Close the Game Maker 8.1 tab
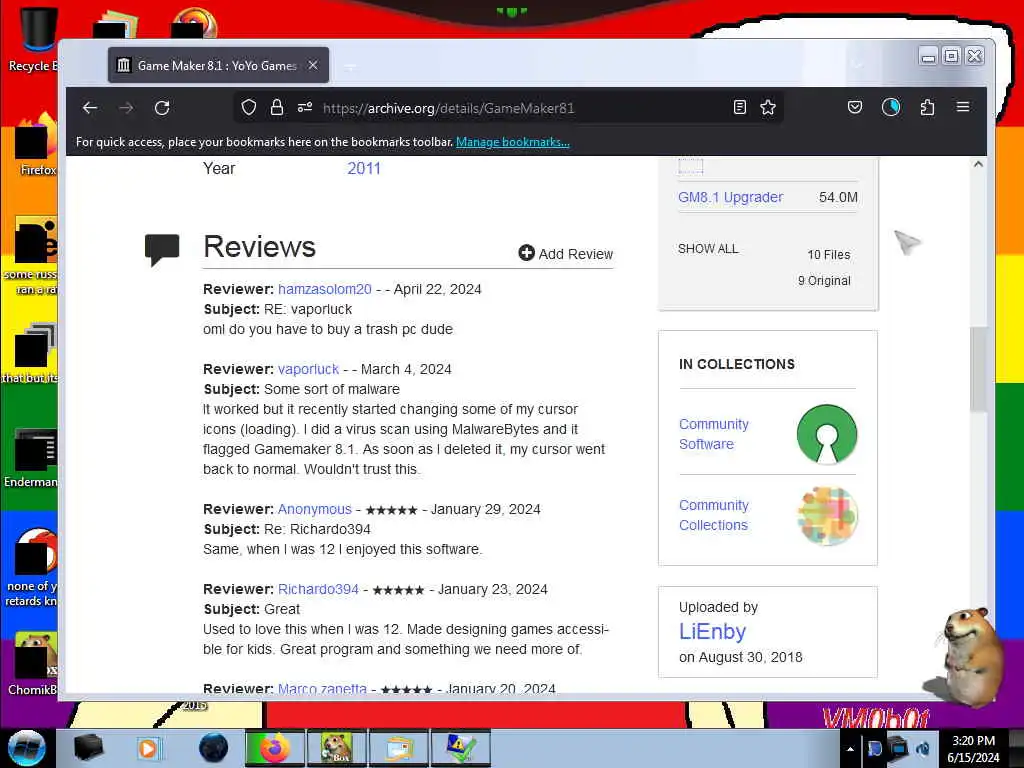This screenshot has height=768, width=1024. (313, 65)
